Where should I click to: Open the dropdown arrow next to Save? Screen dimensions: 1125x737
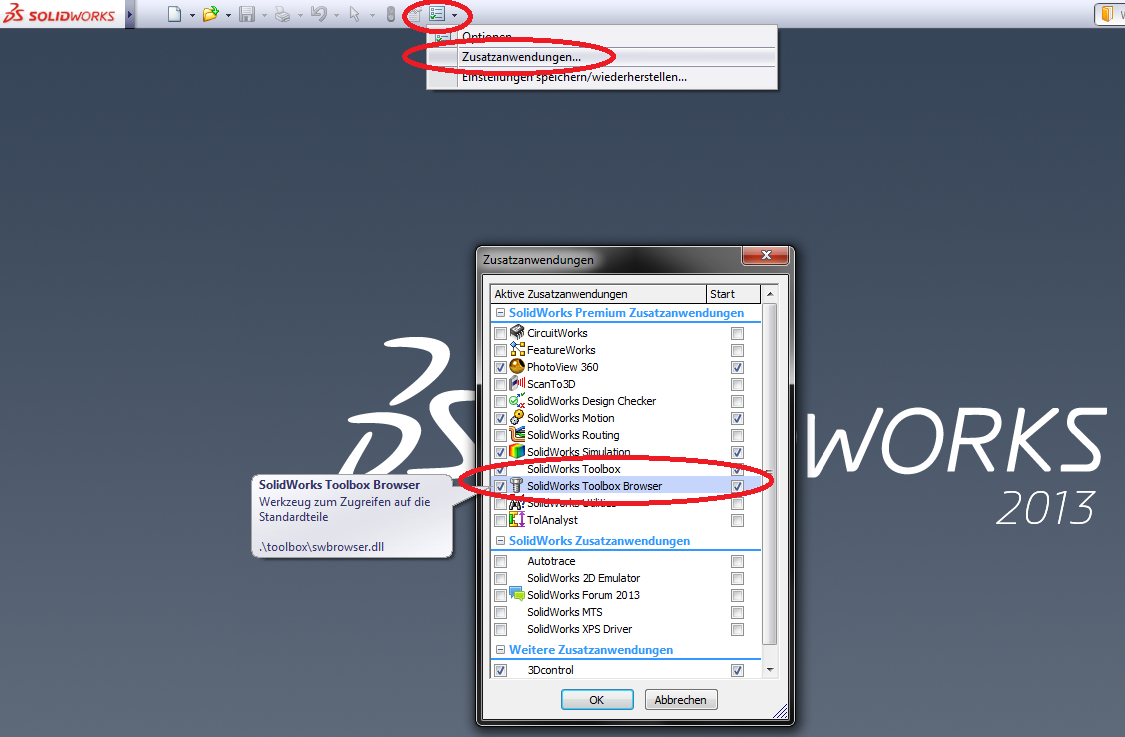click(x=264, y=15)
